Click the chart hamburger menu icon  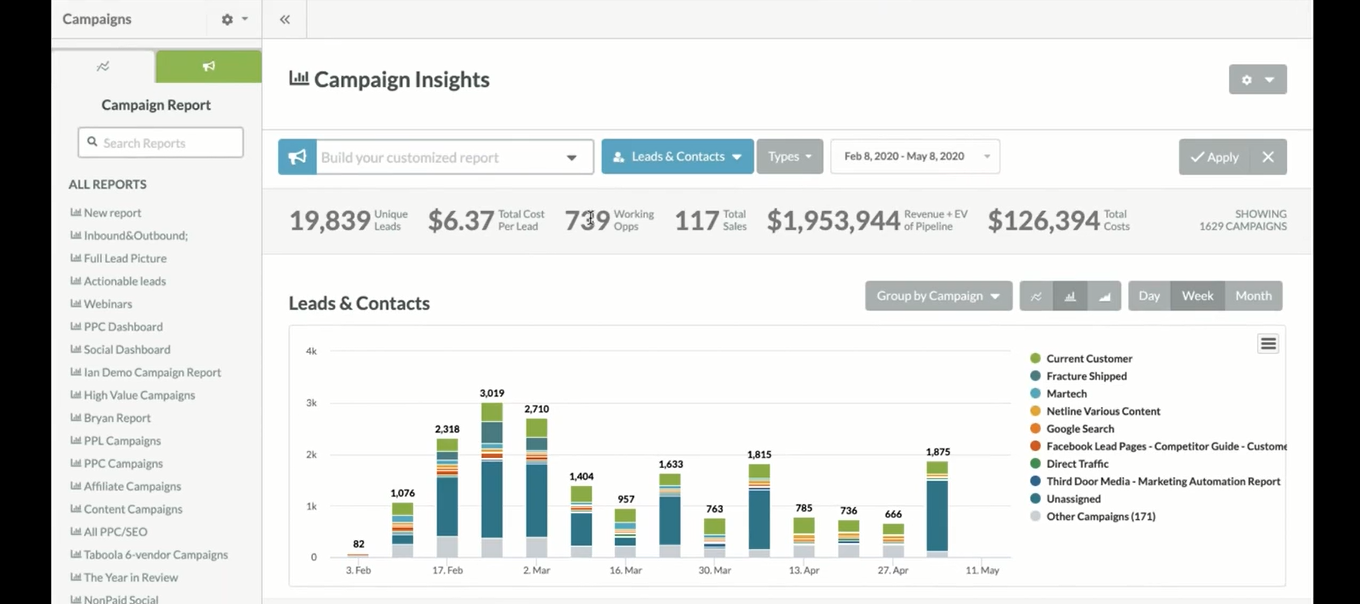1268,344
